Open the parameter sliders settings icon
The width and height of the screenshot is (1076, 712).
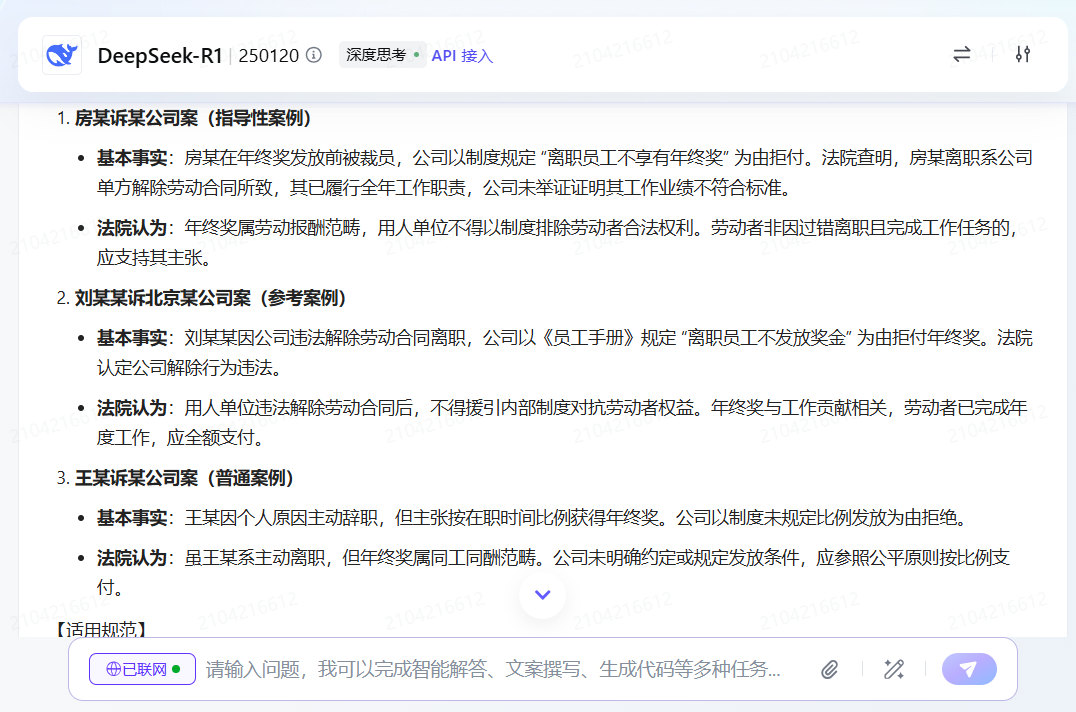1022,55
